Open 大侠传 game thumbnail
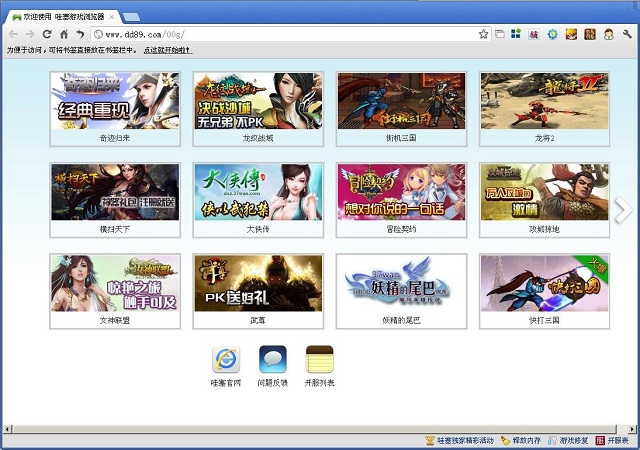The height and width of the screenshot is (450, 640). (259, 192)
